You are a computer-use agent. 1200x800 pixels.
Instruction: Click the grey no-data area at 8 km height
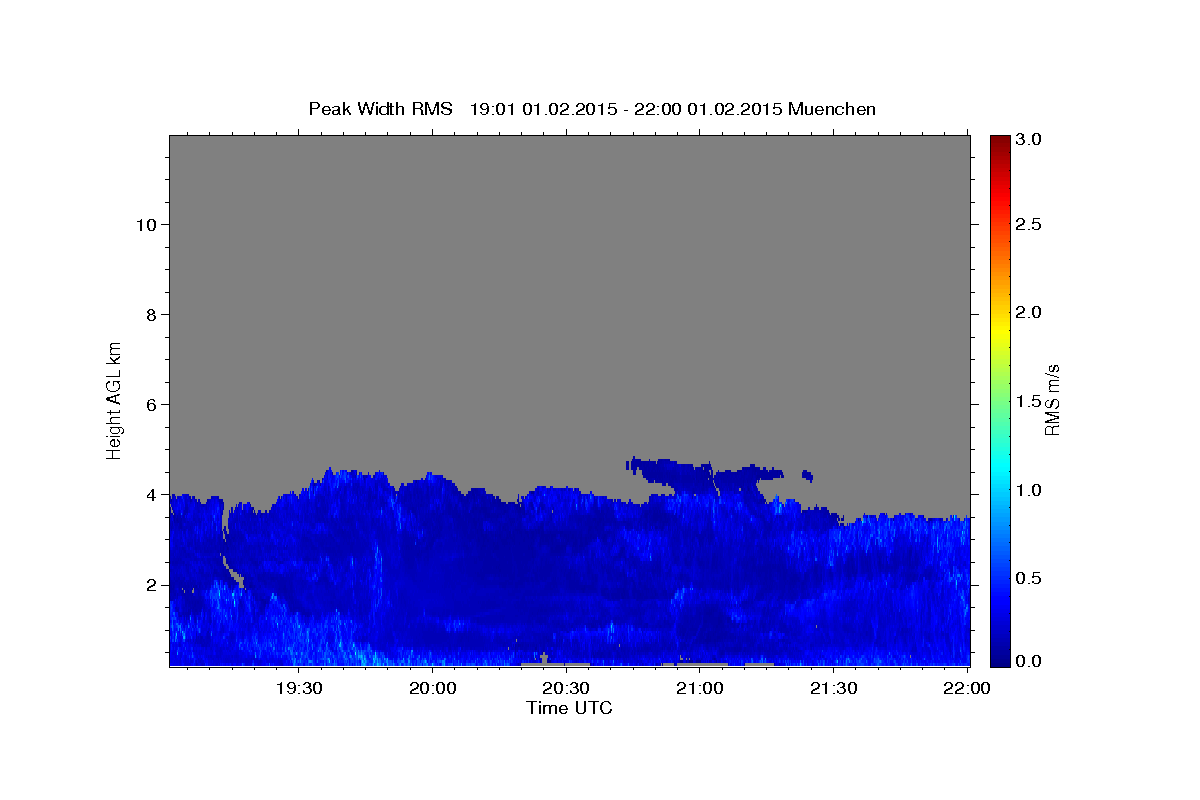click(x=569, y=315)
